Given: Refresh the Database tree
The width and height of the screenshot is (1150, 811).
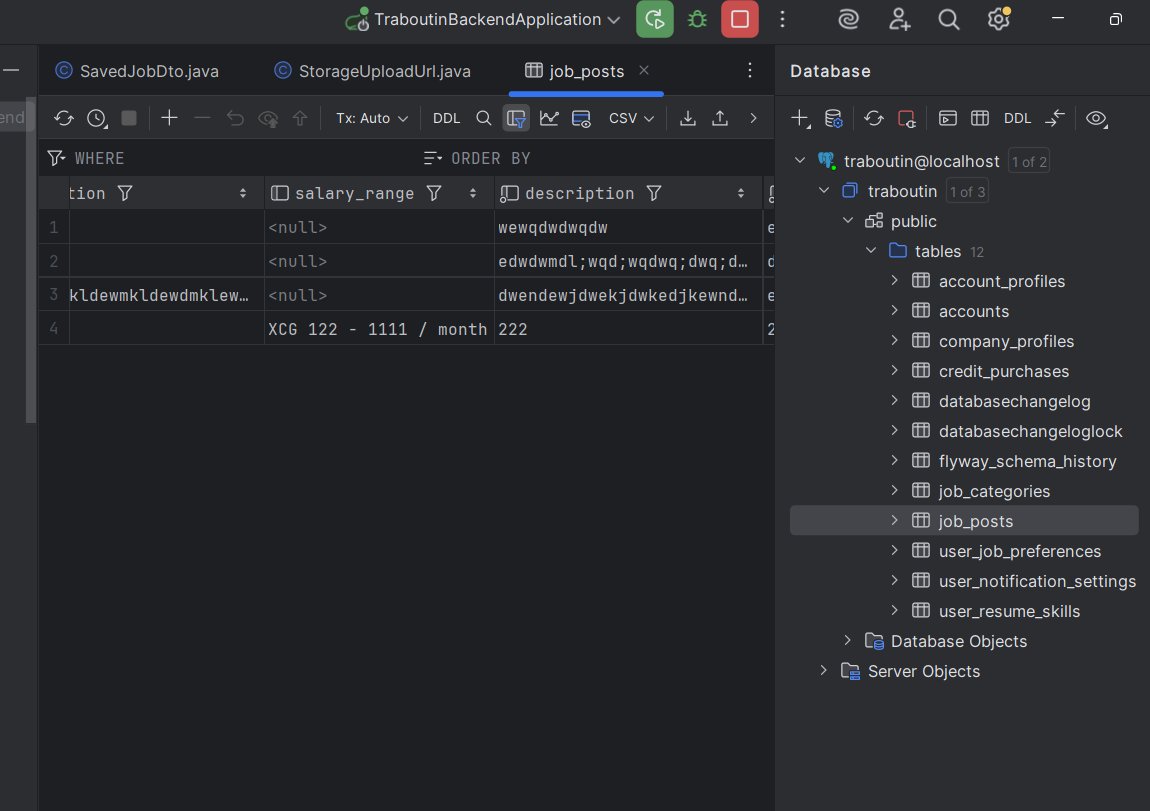Looking at the screenshot, I should click(x=873, y=118).
